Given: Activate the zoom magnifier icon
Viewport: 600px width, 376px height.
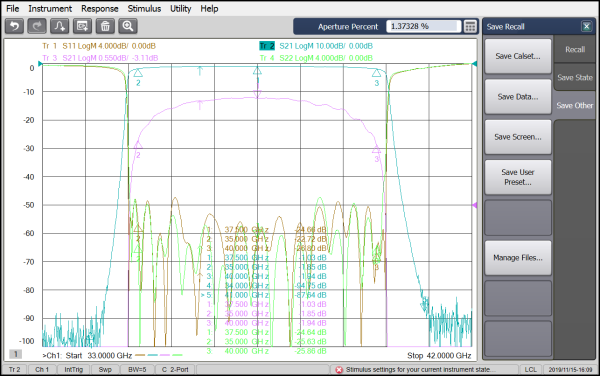Looking at the screenshot, I should 128,26.
